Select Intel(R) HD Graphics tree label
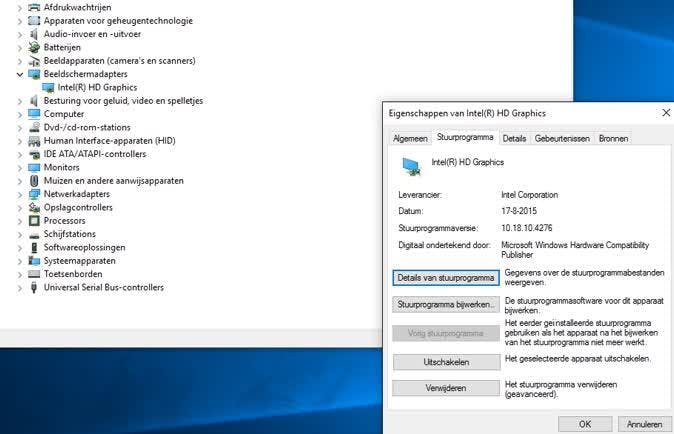 [98, 87]
